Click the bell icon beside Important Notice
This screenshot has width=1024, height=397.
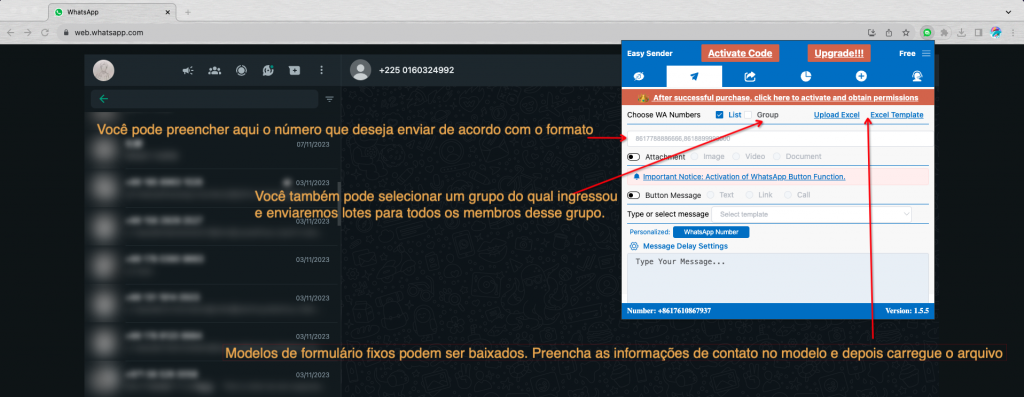[x=637, y=177]
